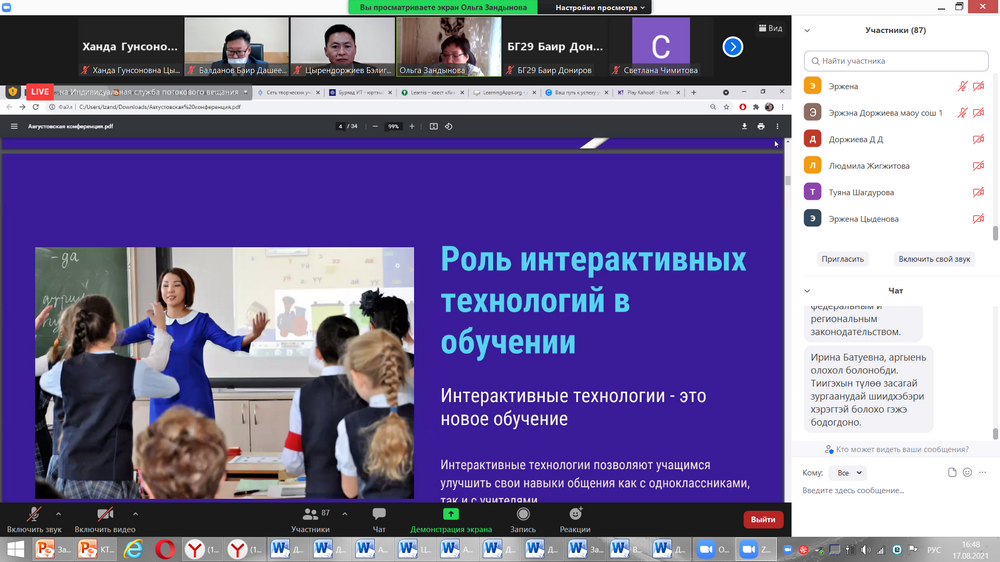Start screen sharing with green Демонстрация экрана icon
This screenshot has height=562, width=1000.
point(451,515)
